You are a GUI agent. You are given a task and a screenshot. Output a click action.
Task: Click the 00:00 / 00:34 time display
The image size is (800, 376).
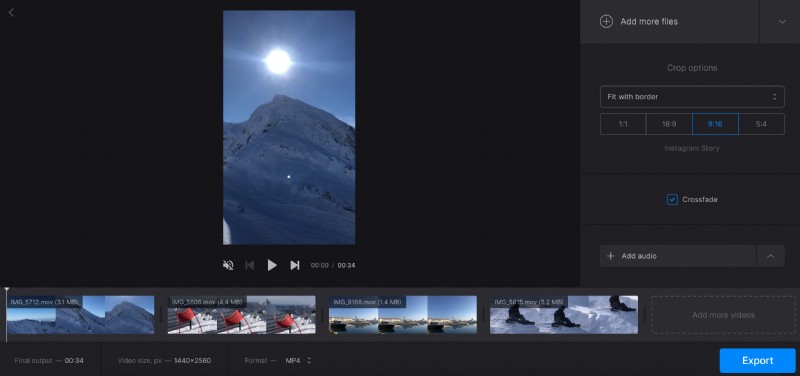tap(333, 266)
